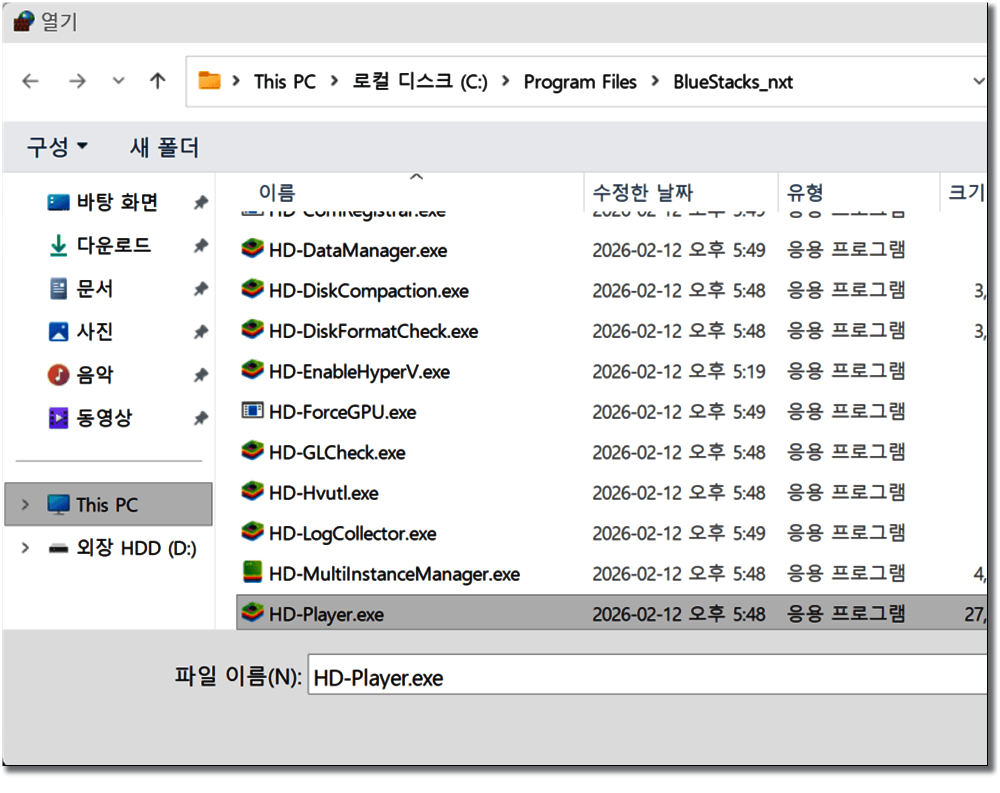Click pin icon next to 사진
The height and width of the screenshot is (793, 1000).
pos(201,332)
